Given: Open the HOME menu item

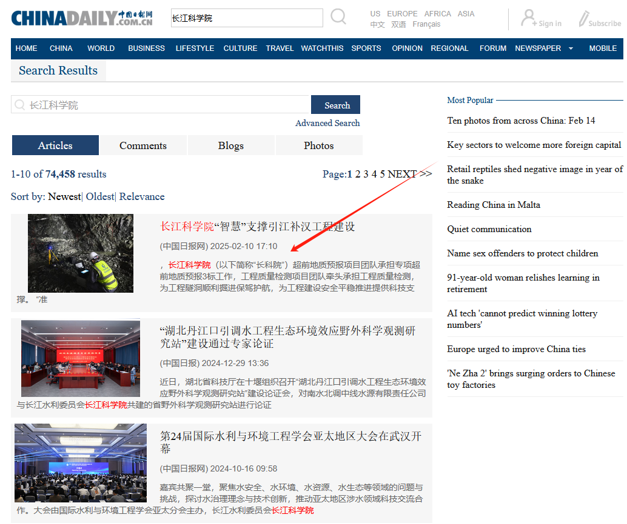Looking at the screenshot, I should pos(26,48).
